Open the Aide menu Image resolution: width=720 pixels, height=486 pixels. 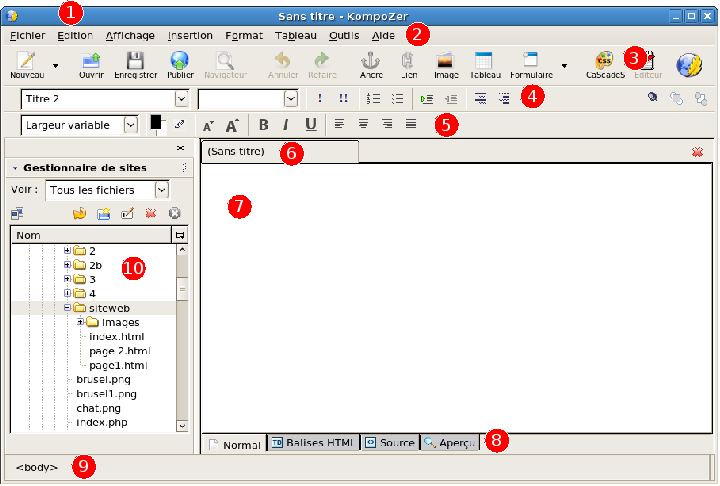[x=383, y=35]
